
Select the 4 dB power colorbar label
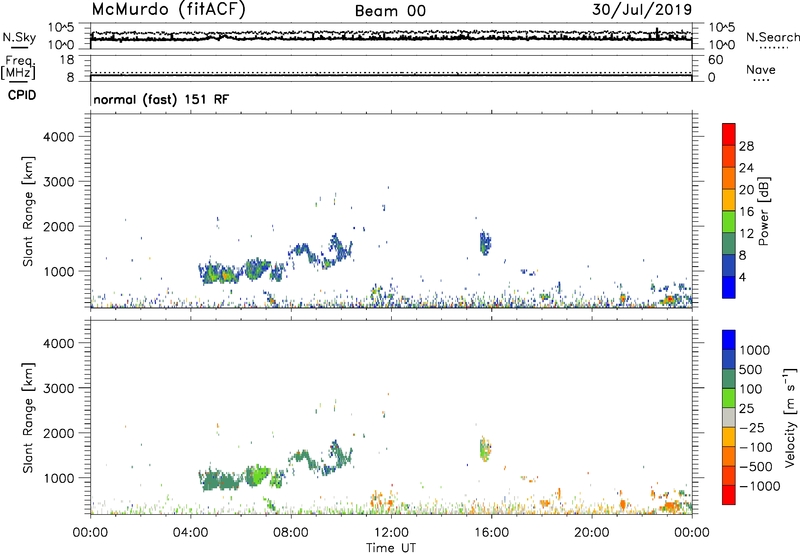click(743, 277)
